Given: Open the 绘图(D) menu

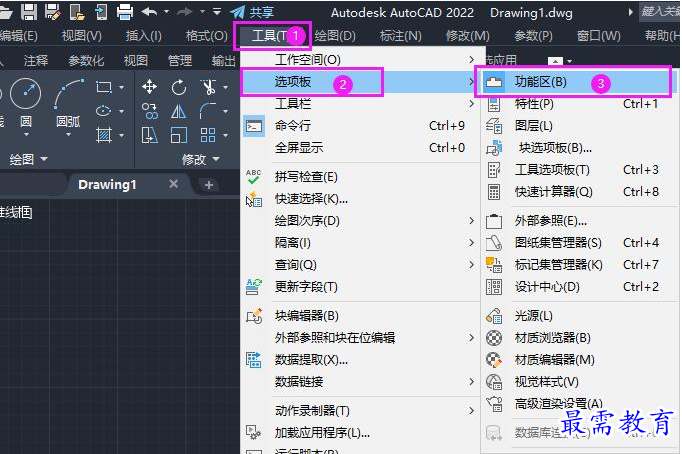Looking at the screenshot, I should tap(335, 36).
